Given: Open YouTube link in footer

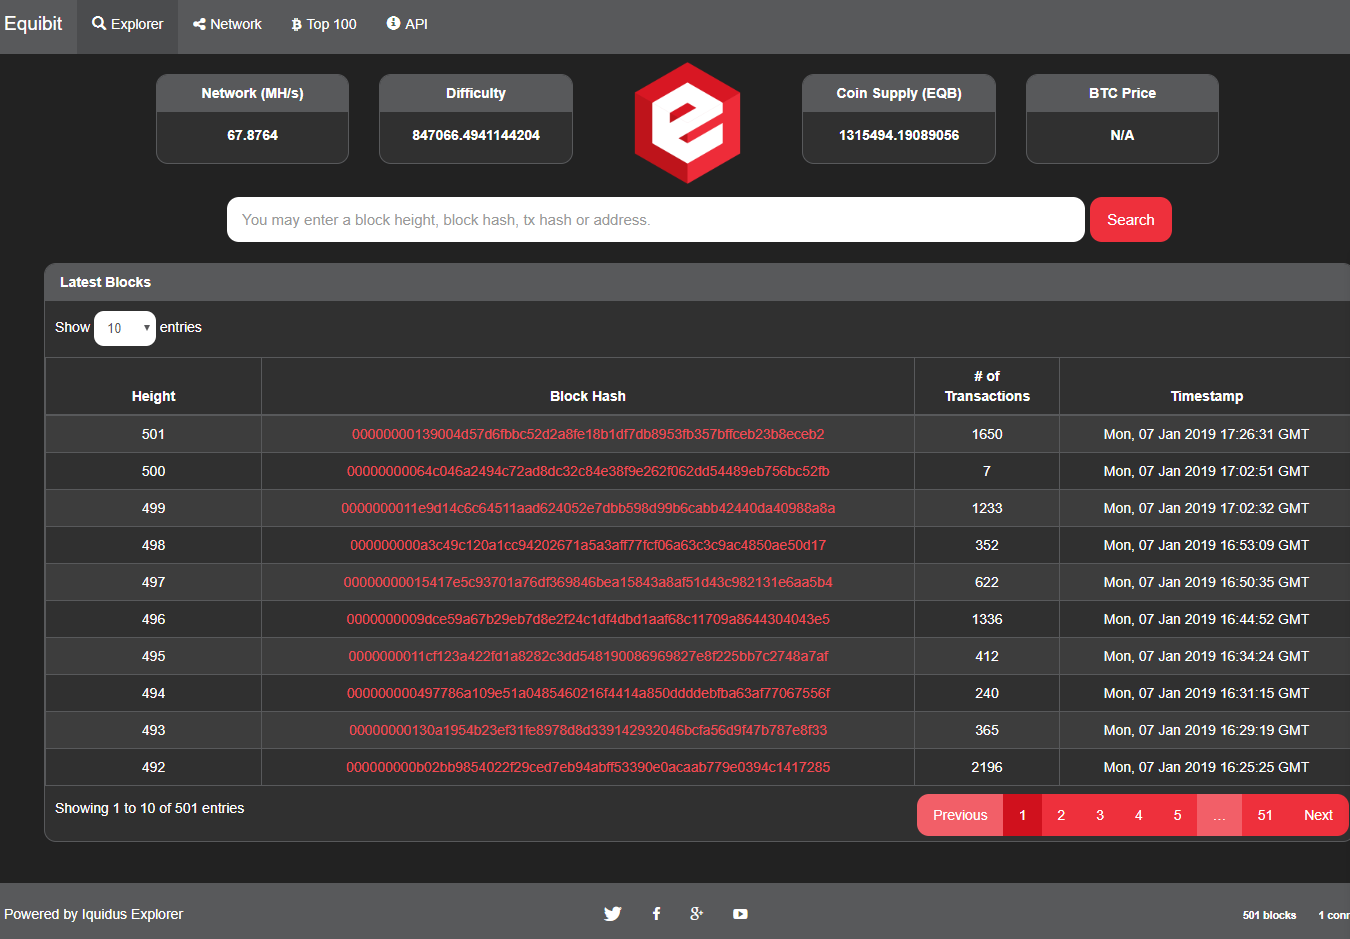Looking at the screenshot, I should tap(740, 914).
